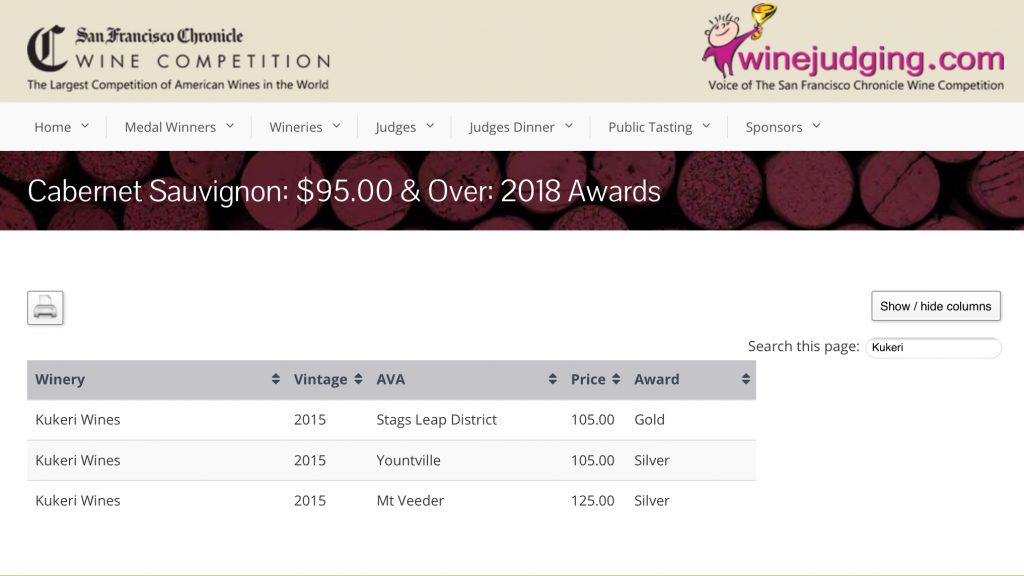Click the search field containing Kukeri

click(932, 347)
